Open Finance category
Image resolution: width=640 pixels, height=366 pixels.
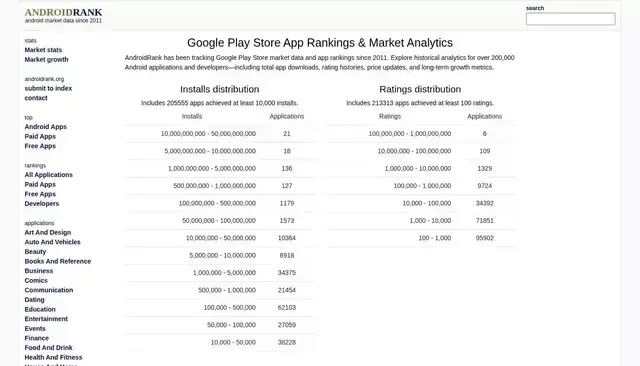pos(36,338)
